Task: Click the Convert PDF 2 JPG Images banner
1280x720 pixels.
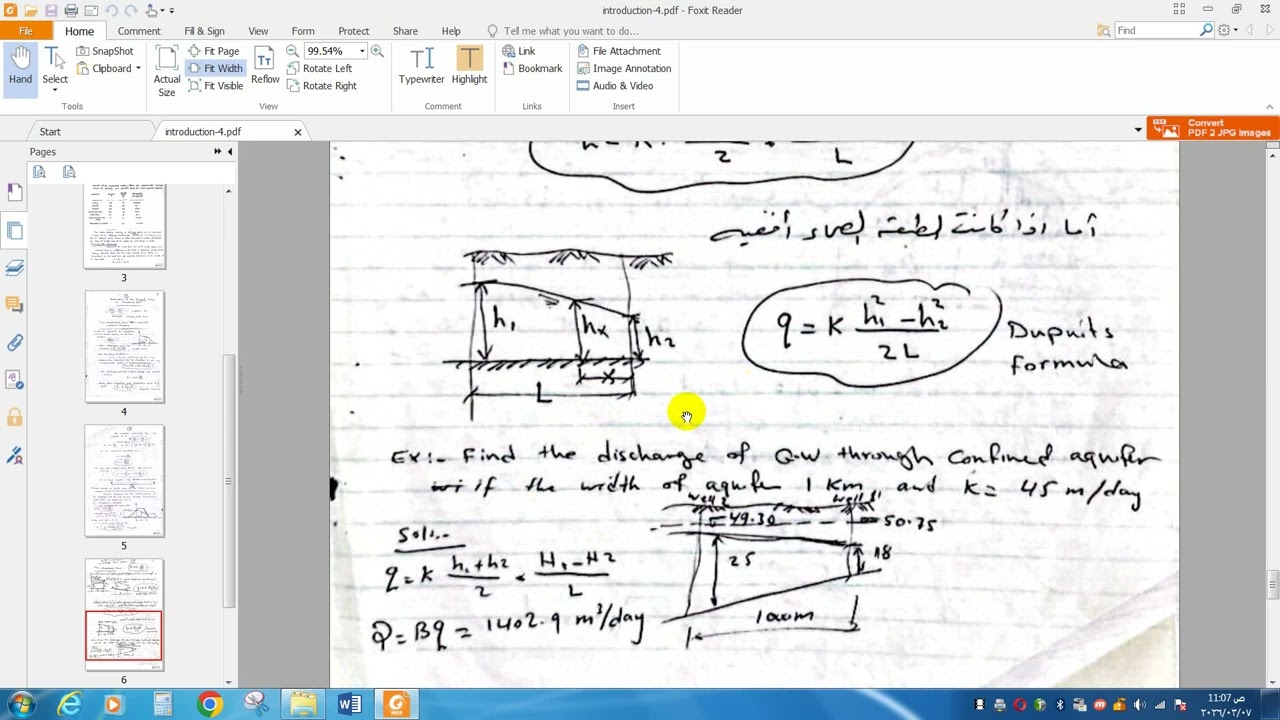Action: pos(1212,128)
